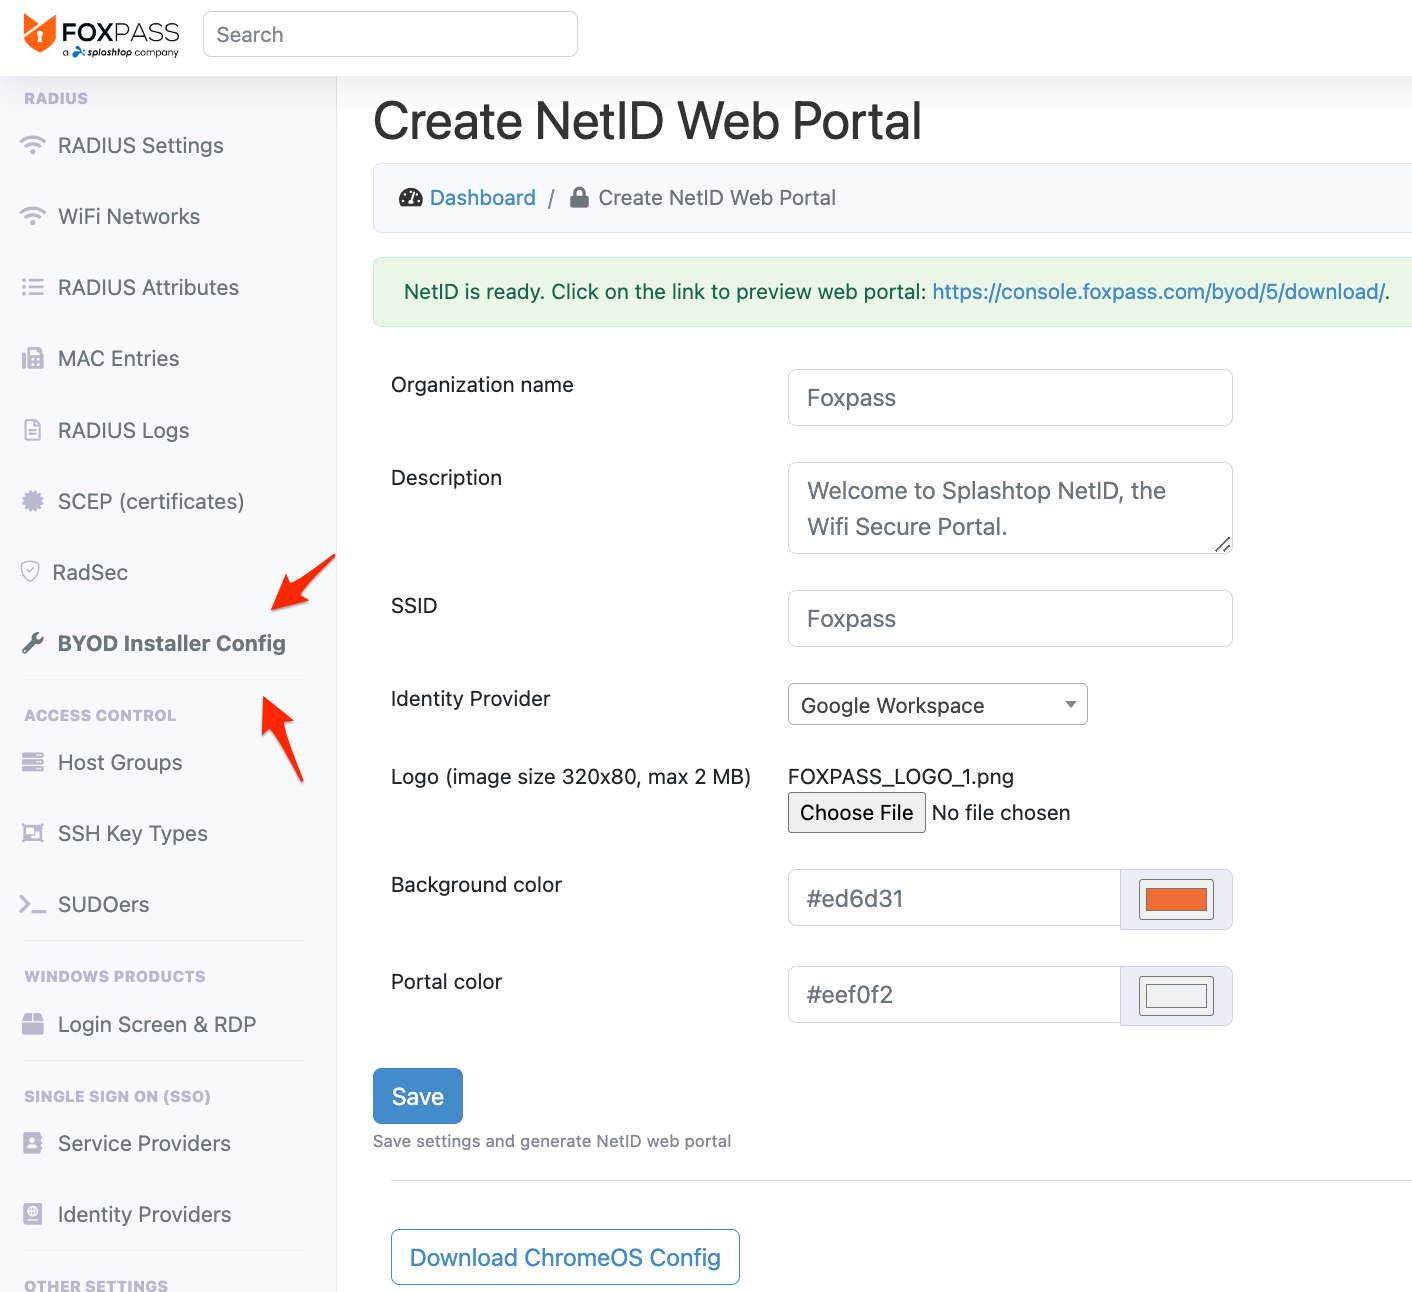Click the BYOD Installer wrench icon
The image size is (1412, 1292).
(33, 643)
